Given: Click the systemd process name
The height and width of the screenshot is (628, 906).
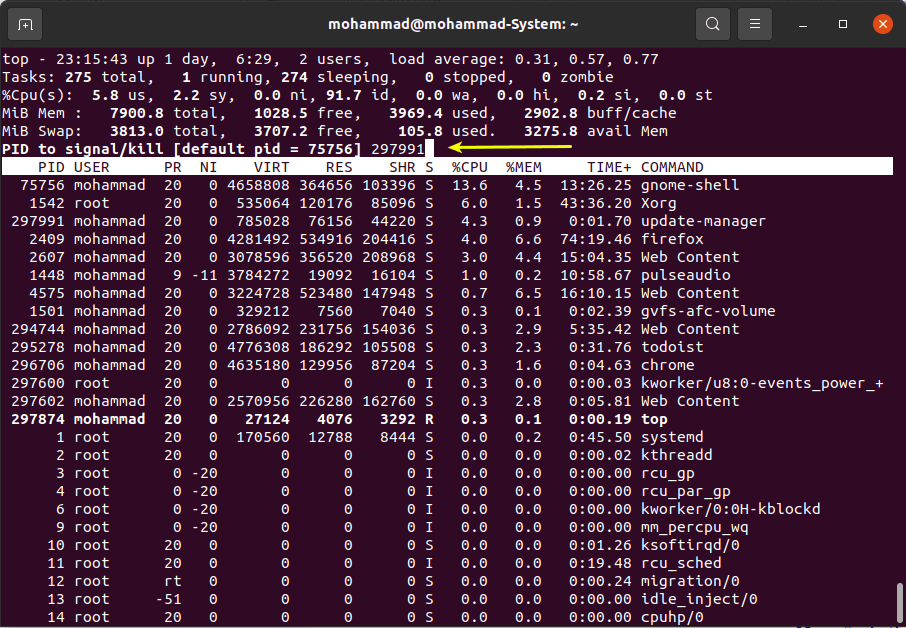Looking at the screenshot, I should (672, 437).
